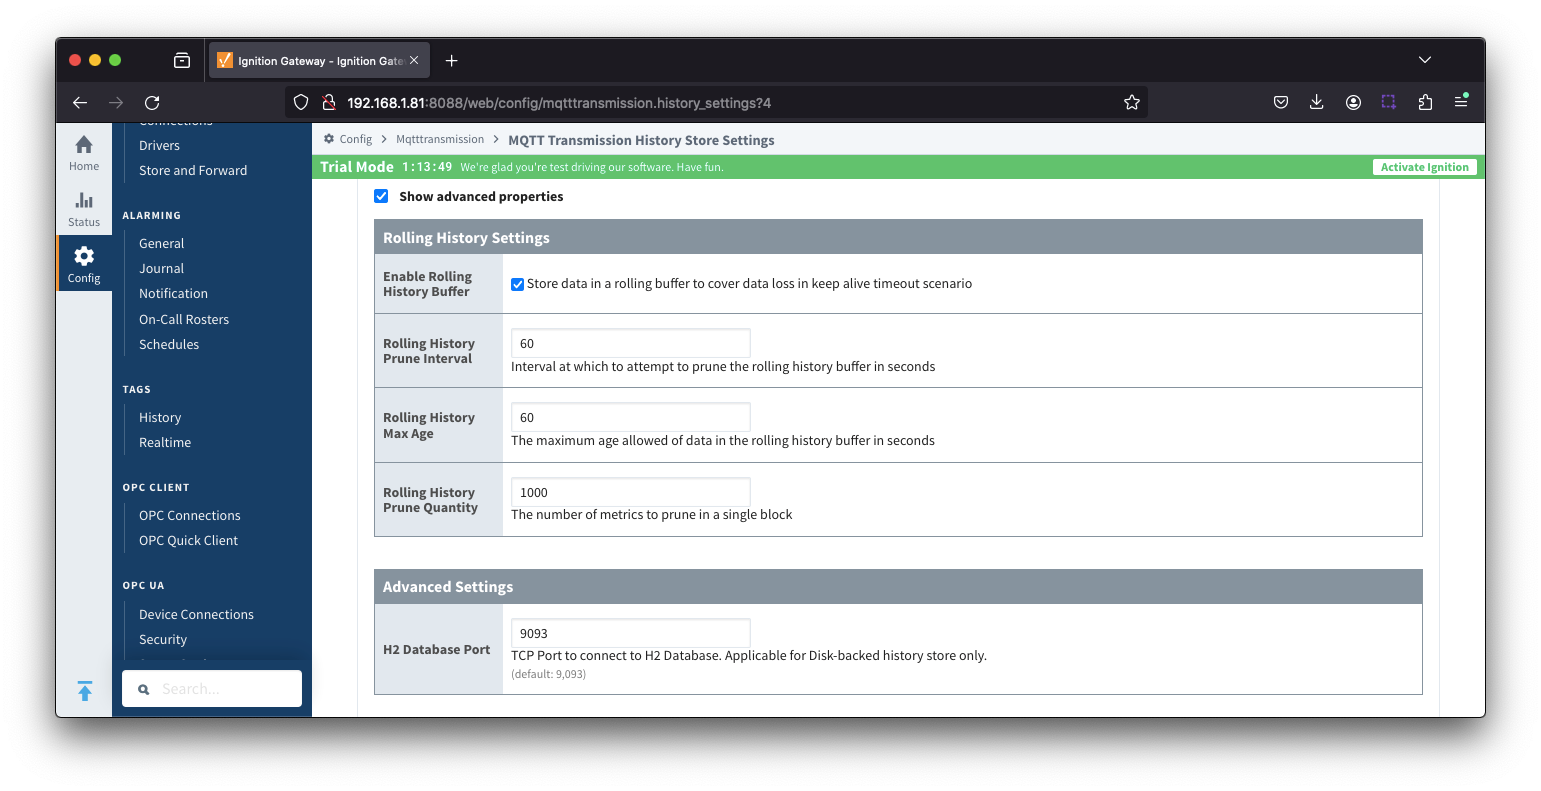Click the scroll-to-top arrow icon

click(85, 690)
